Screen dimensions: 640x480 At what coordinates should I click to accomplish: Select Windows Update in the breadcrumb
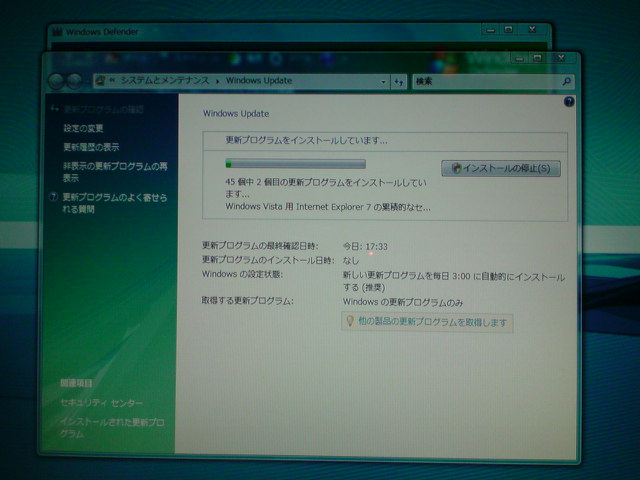(259, 80)
